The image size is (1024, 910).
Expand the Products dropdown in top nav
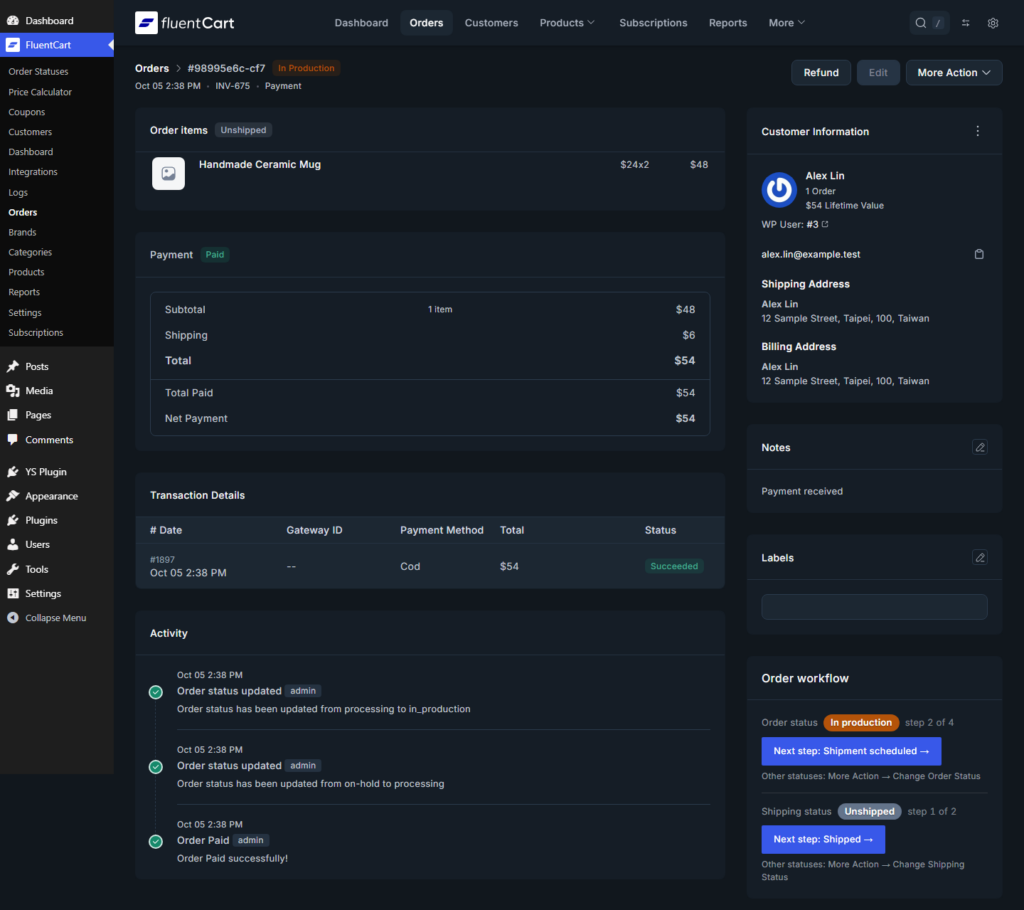(567, 23)
